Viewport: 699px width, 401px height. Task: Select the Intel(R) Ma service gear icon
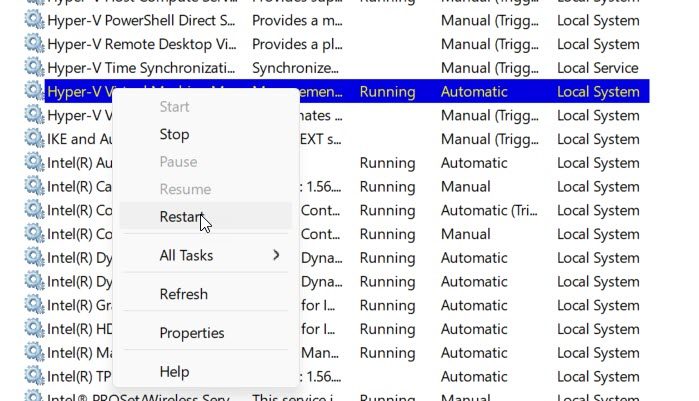(x=34, y=353)
